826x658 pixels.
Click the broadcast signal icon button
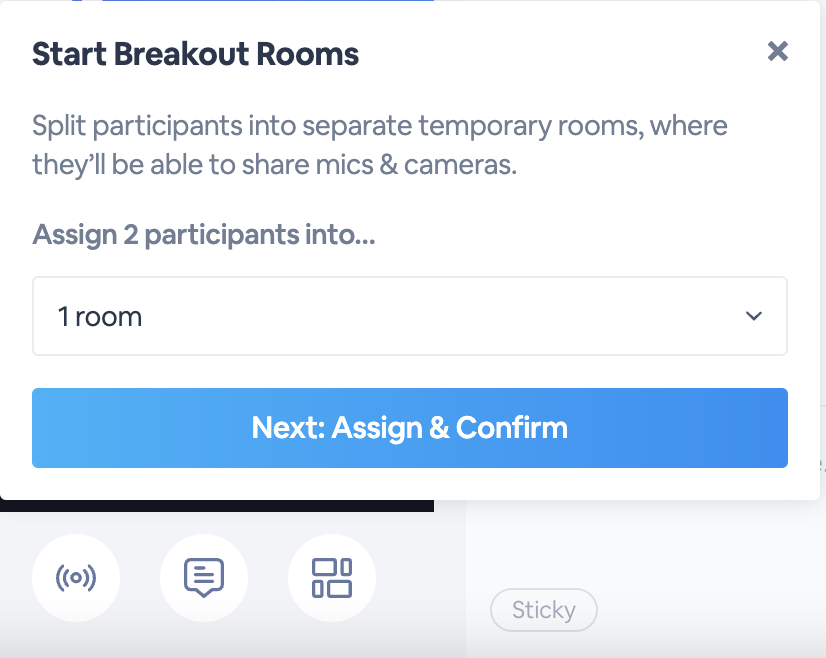(76, 578)
